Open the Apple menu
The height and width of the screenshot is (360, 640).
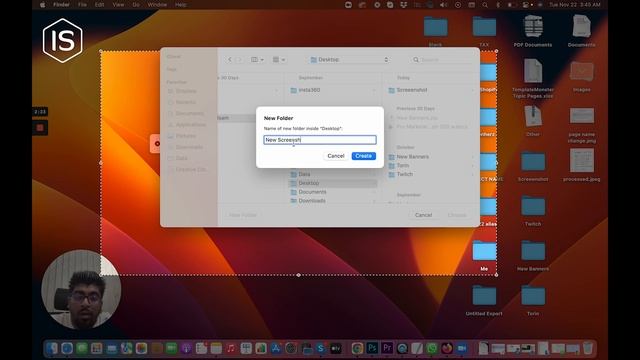pyautogui.click(x=42, y=5)
